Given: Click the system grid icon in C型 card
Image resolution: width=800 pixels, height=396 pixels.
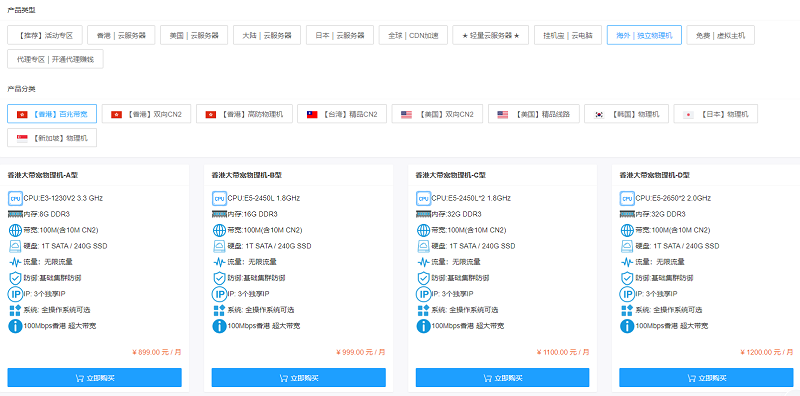Looking at the screenshot, I should coord(423,310).
